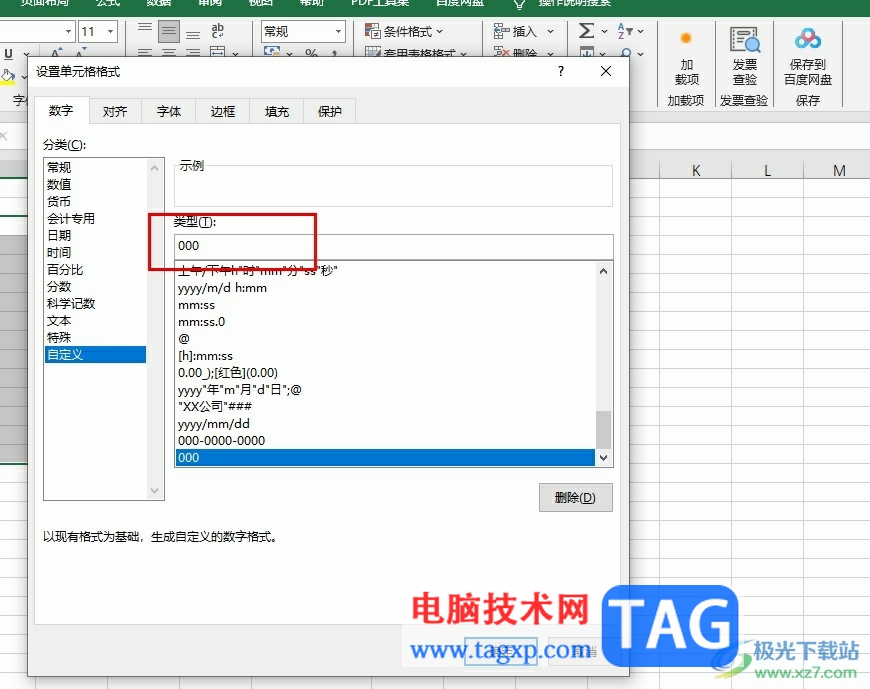Click the 类型 format code input field

(x=393, y=246)
